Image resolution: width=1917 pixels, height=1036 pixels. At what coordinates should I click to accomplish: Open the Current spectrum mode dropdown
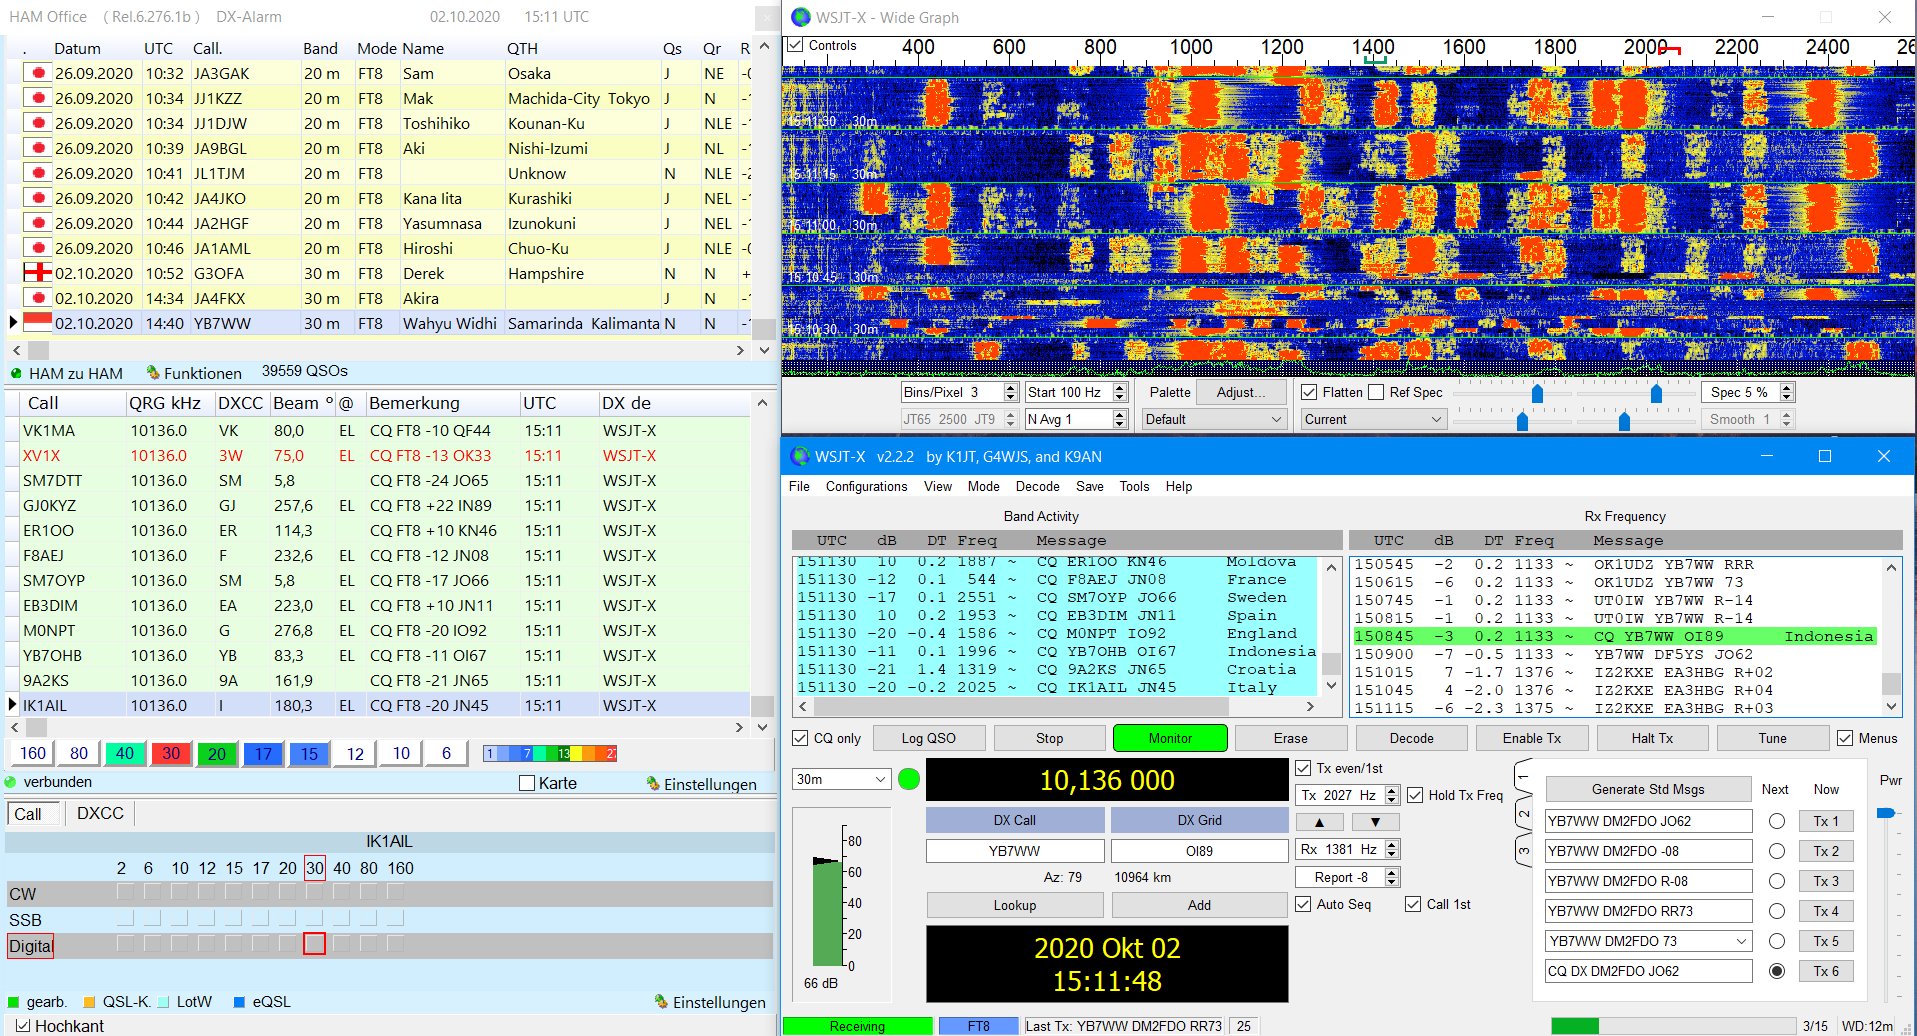[x=1373, y=419]
